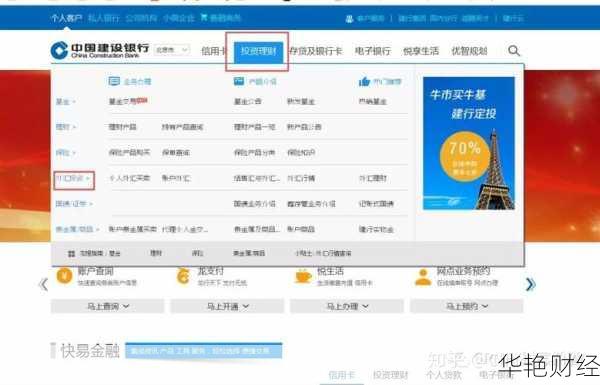Click the 记账式国债 link

[376, 204]
